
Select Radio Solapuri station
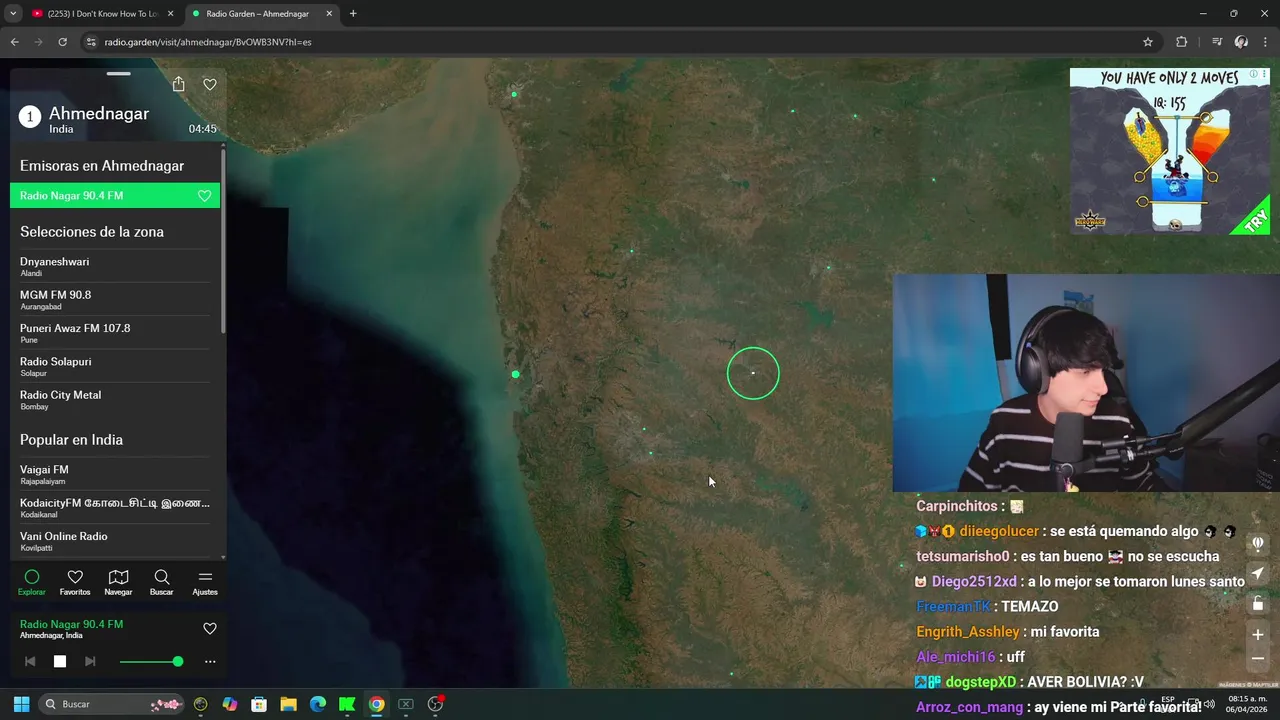coord(115,366)
